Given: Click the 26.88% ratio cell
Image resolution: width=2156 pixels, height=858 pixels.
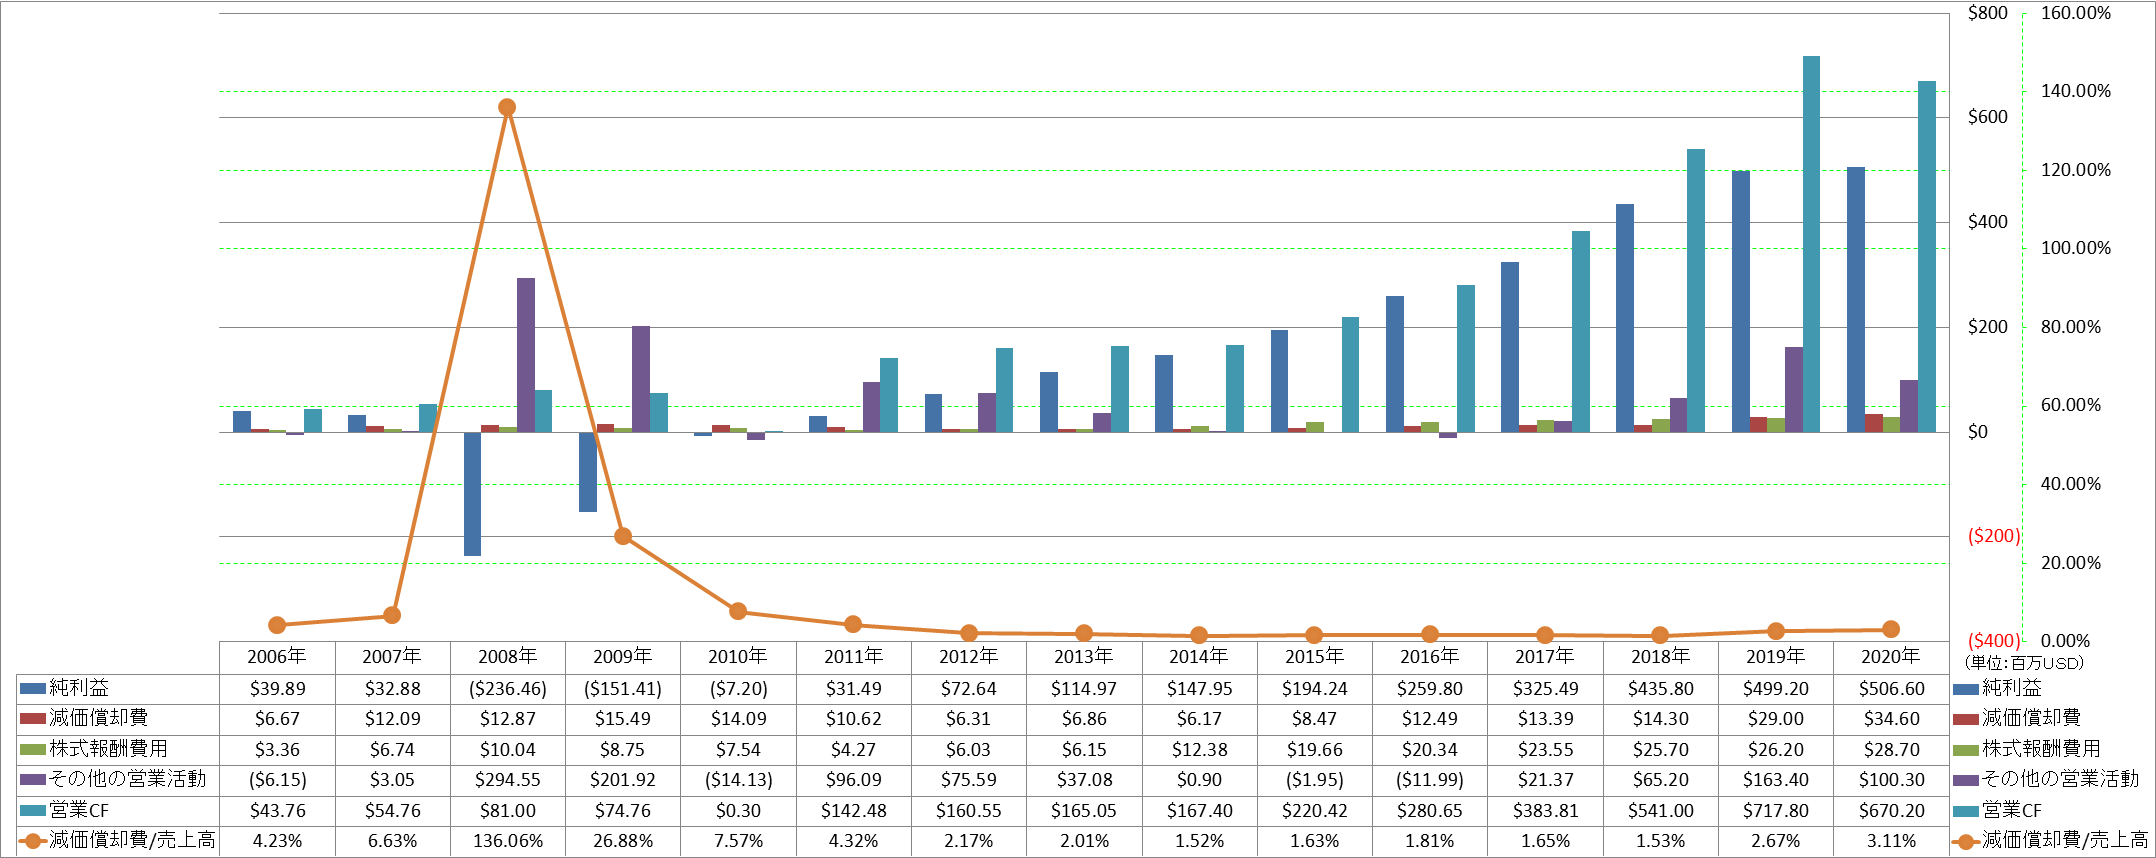Looking at the screenshot, I should [623, 841].
